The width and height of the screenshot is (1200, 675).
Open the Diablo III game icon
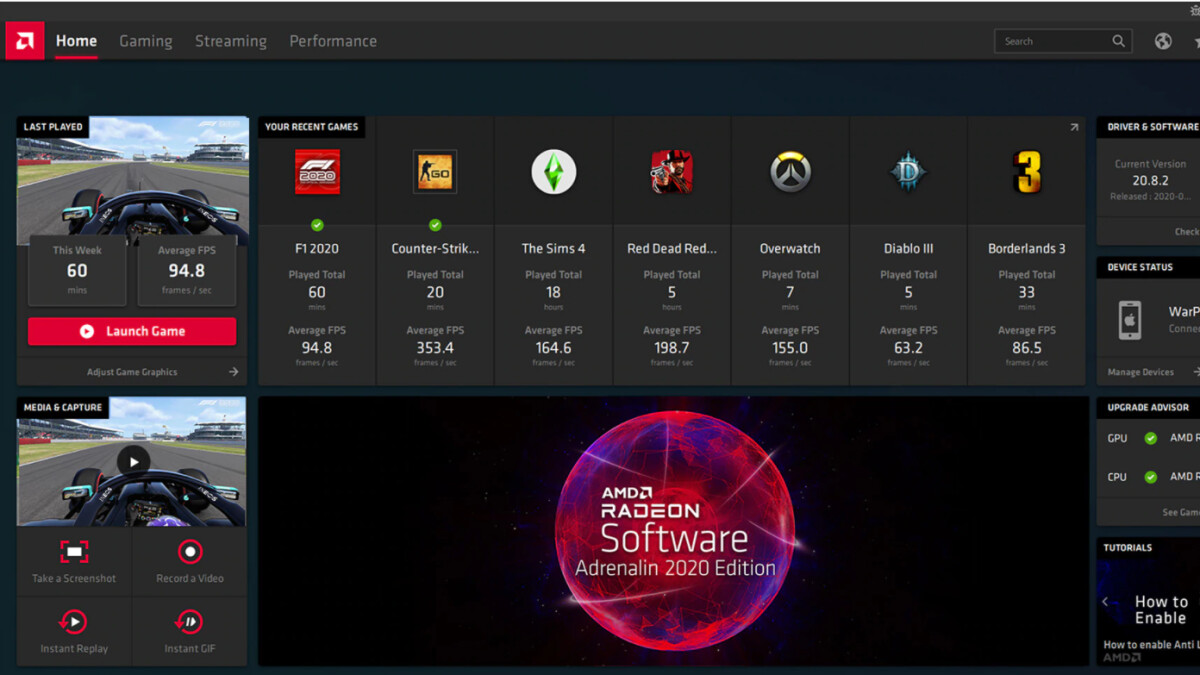pyautogui.click(x=908, y=172)
